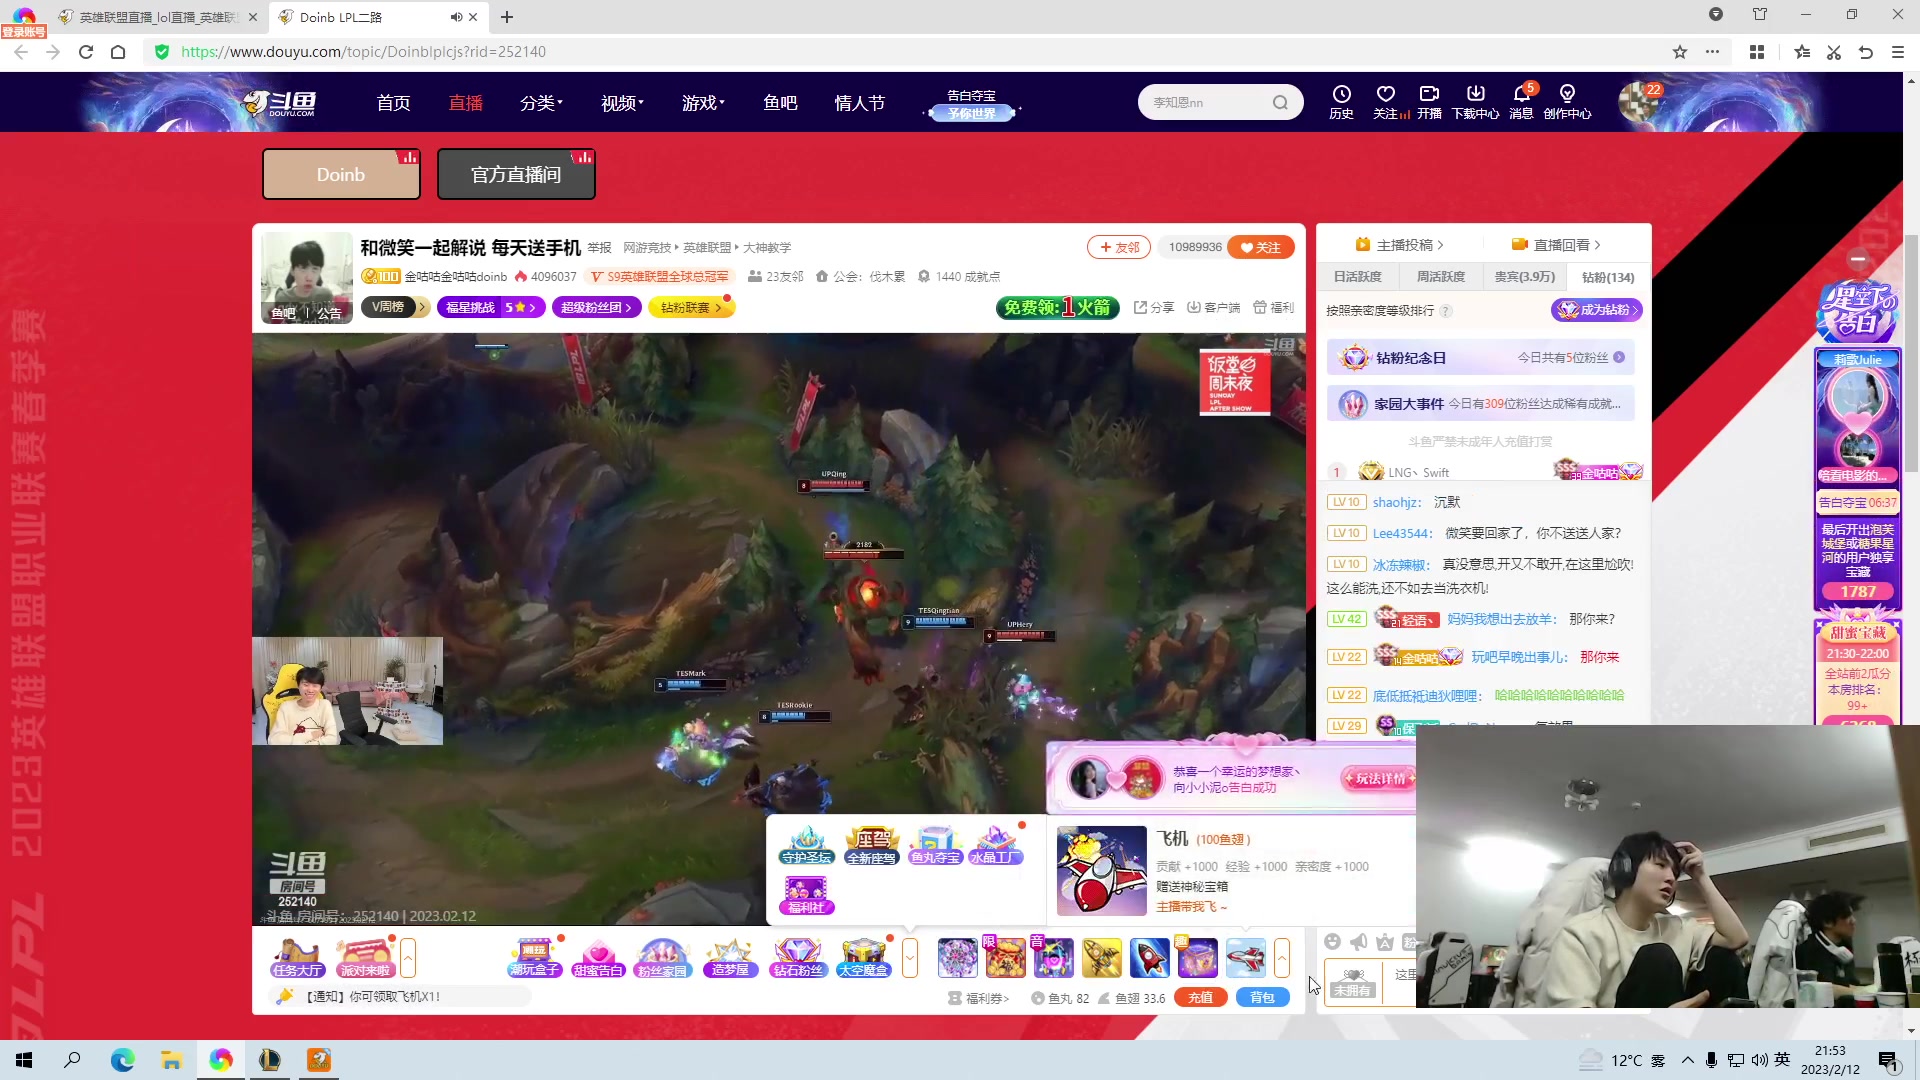Open the 任务大厅 task hall icon
The width and height of the screenshot is (1920, 1080).
297,958
